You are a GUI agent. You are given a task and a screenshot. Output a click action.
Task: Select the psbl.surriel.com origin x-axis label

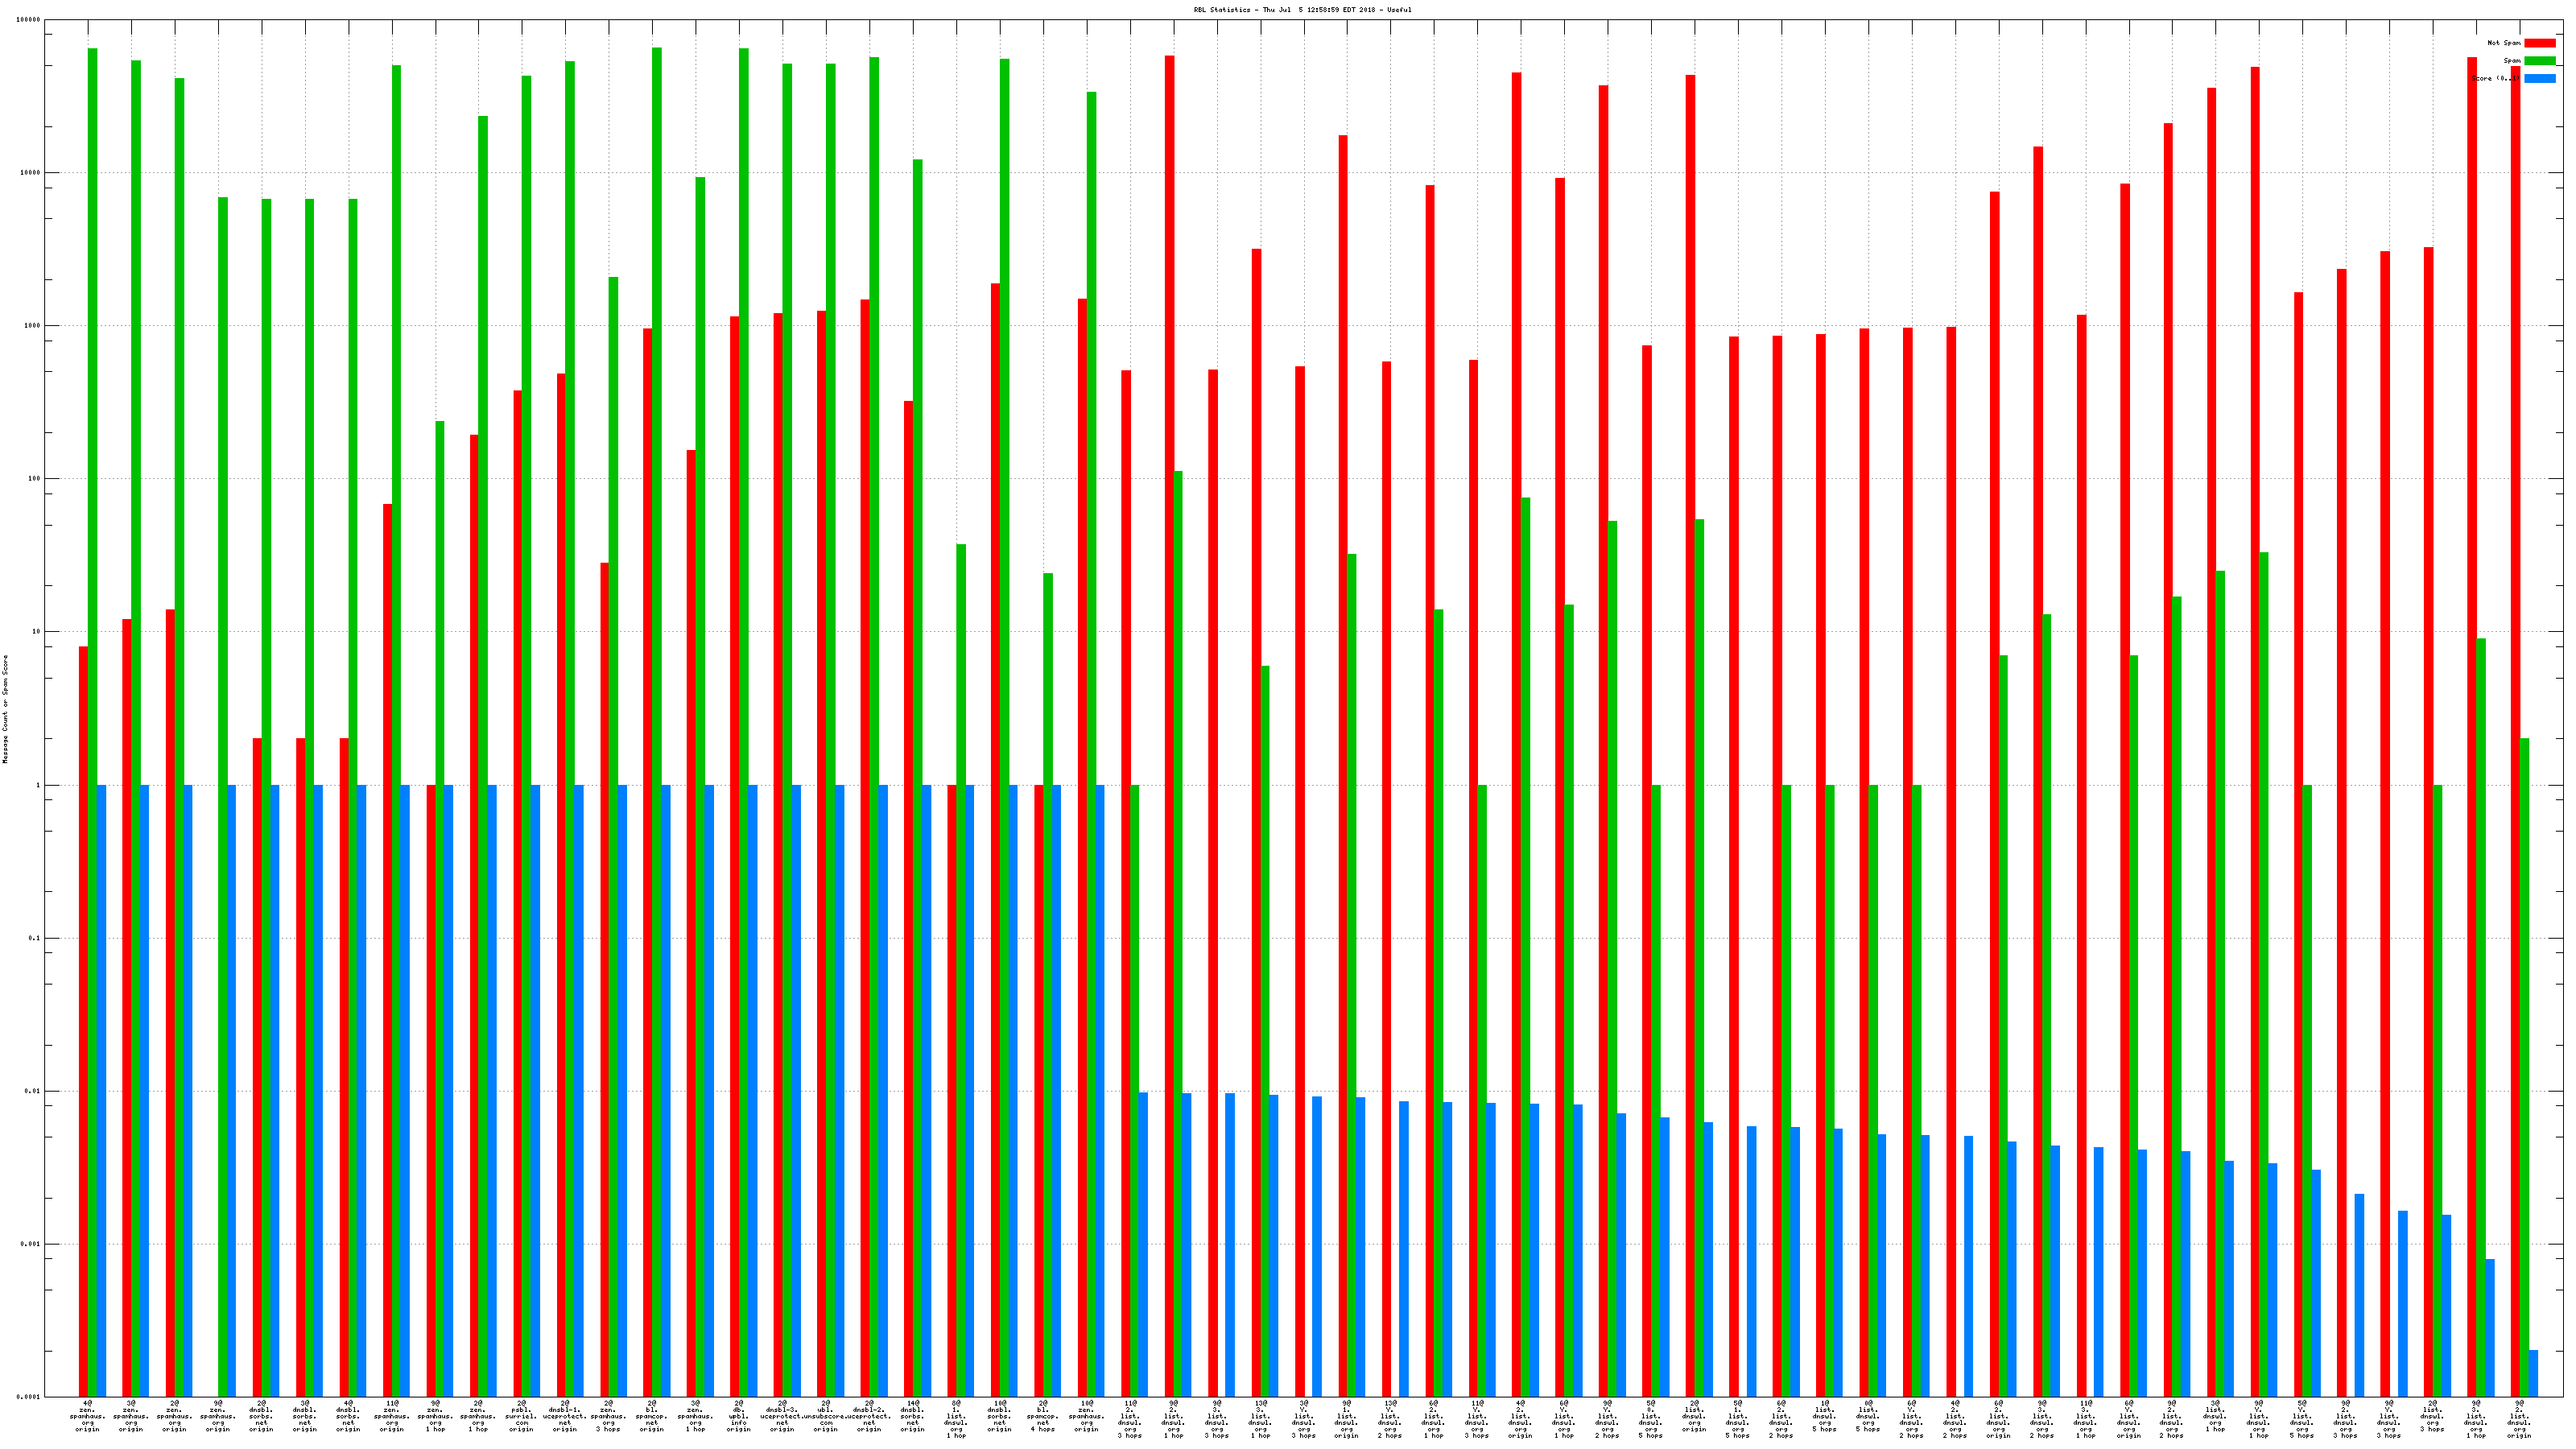pos(521,1416)
